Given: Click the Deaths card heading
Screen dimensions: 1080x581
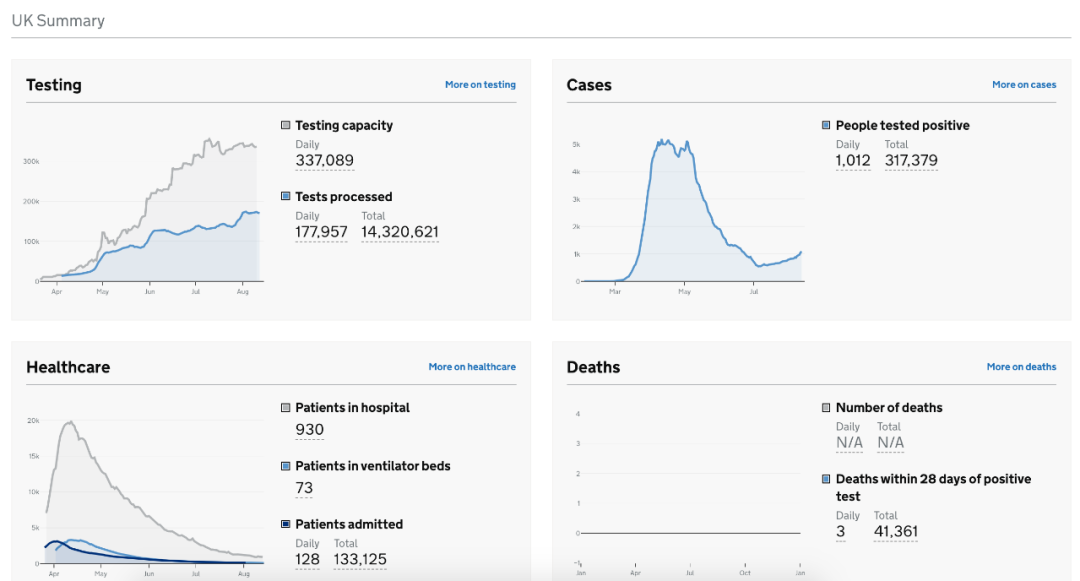Looking at the screenshot, I should [593, 367].
